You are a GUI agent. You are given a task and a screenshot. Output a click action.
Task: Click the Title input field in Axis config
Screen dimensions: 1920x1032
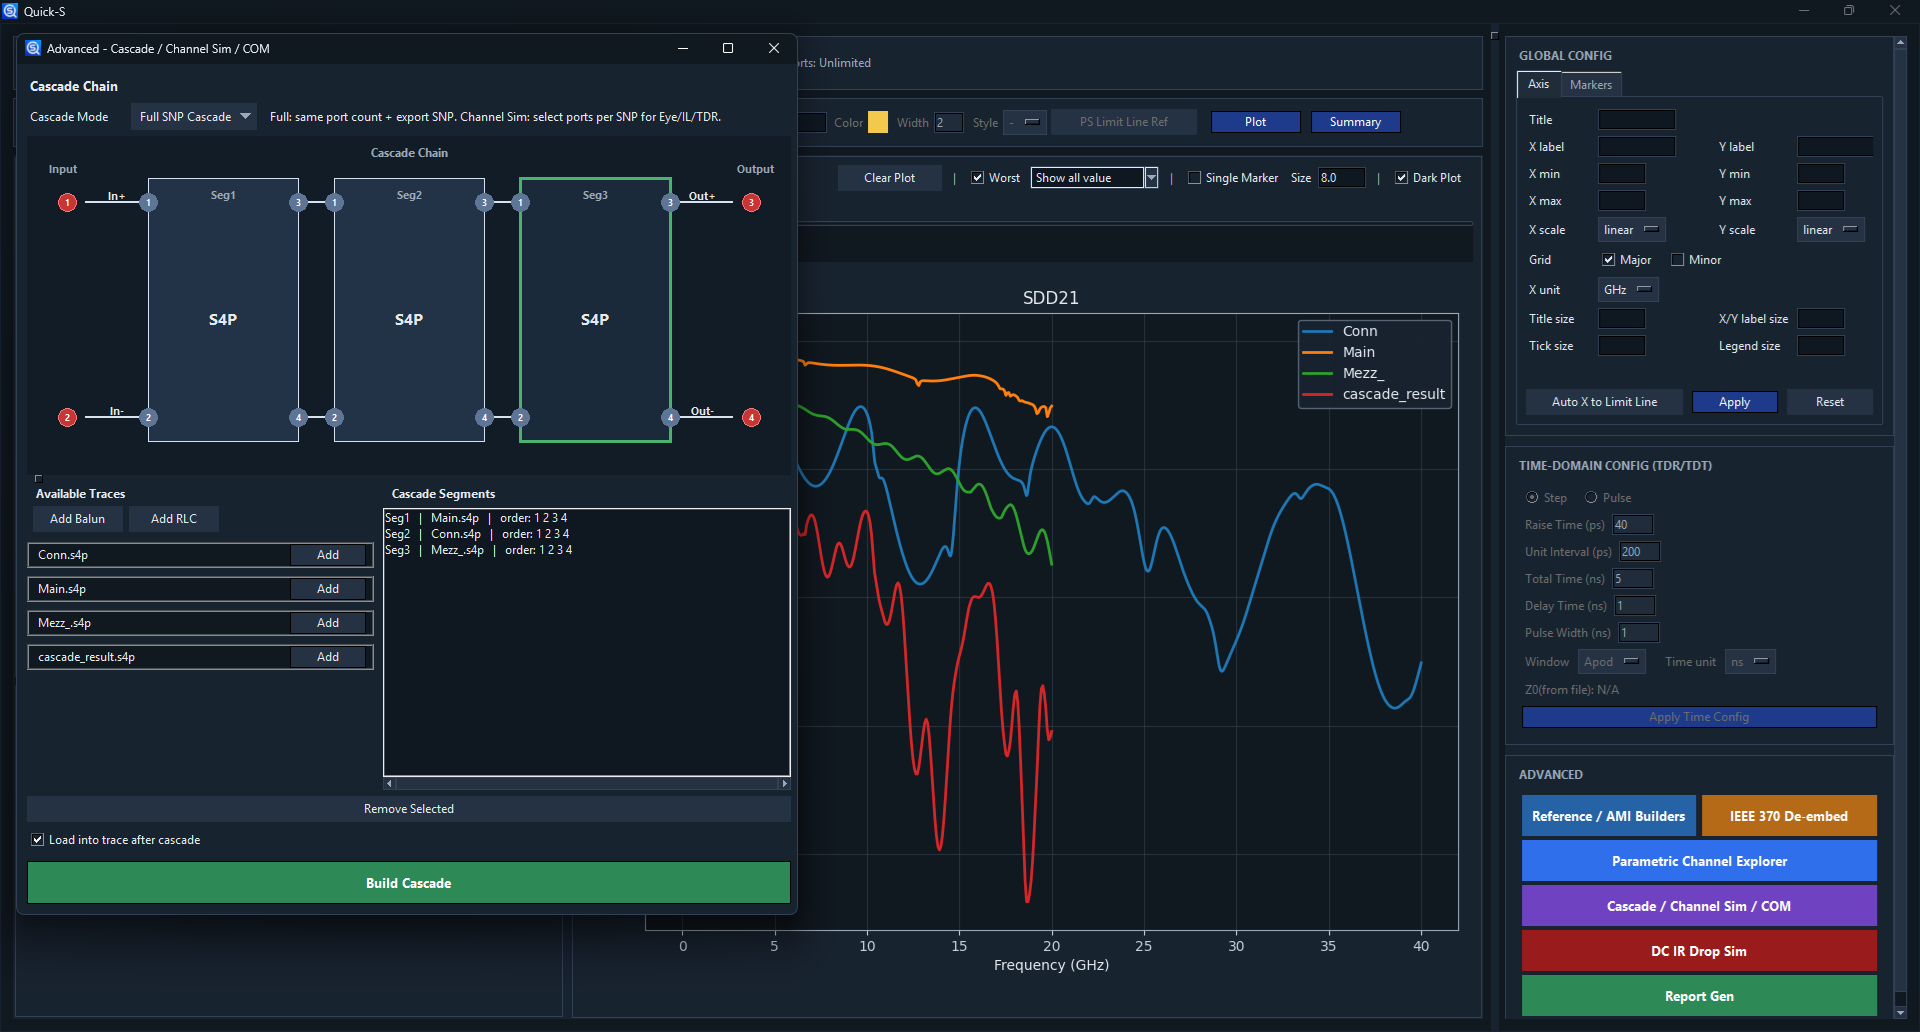(1636, 120)
